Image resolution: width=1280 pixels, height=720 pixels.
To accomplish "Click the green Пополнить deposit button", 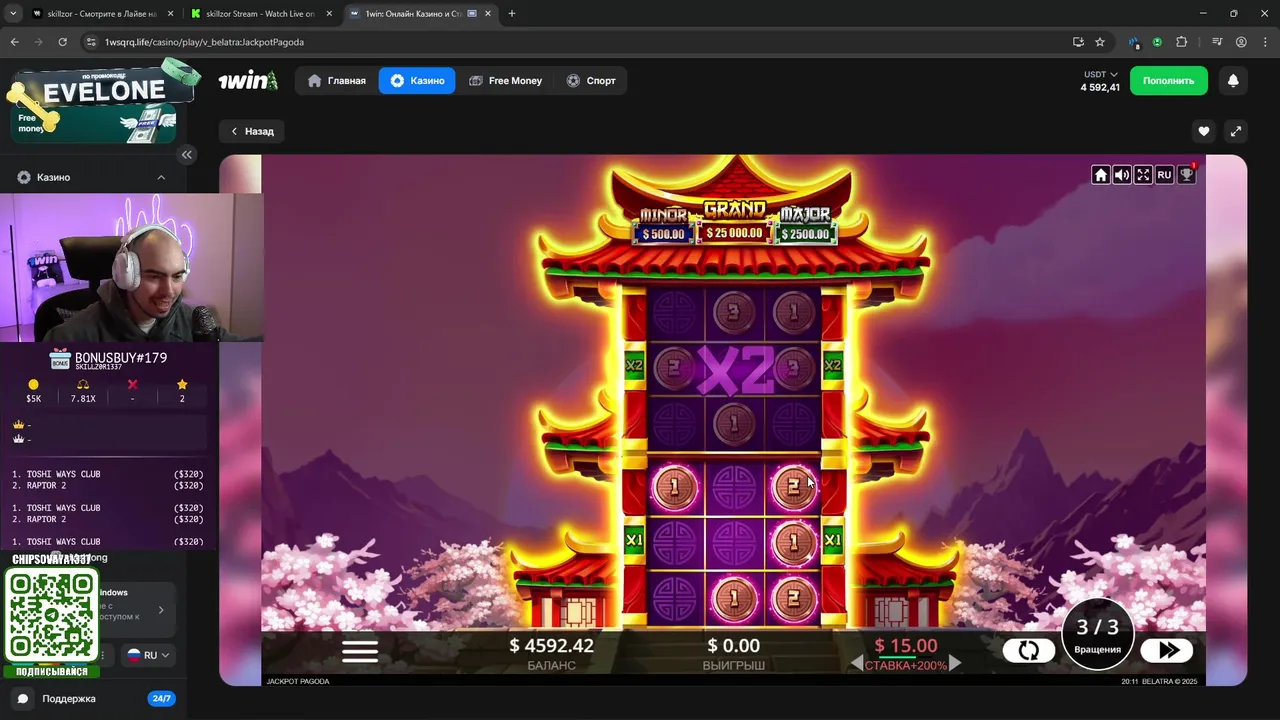I will [1168, 81].
